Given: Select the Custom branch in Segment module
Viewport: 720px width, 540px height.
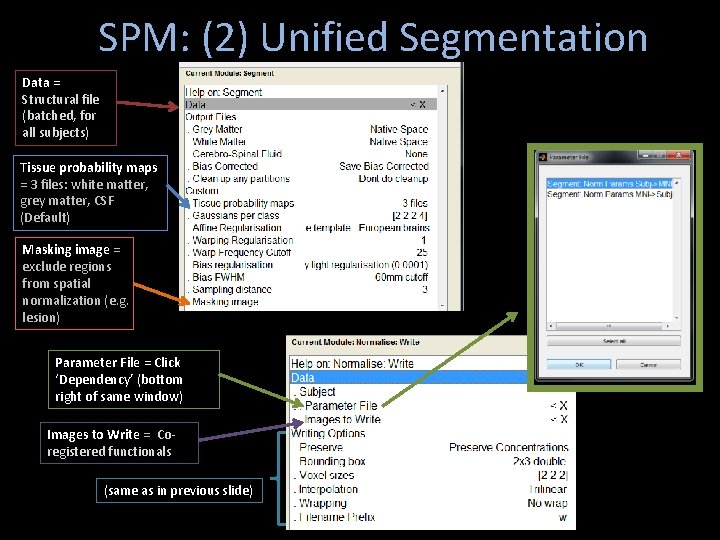Looking at the screenshot, I should coord(311,191).
